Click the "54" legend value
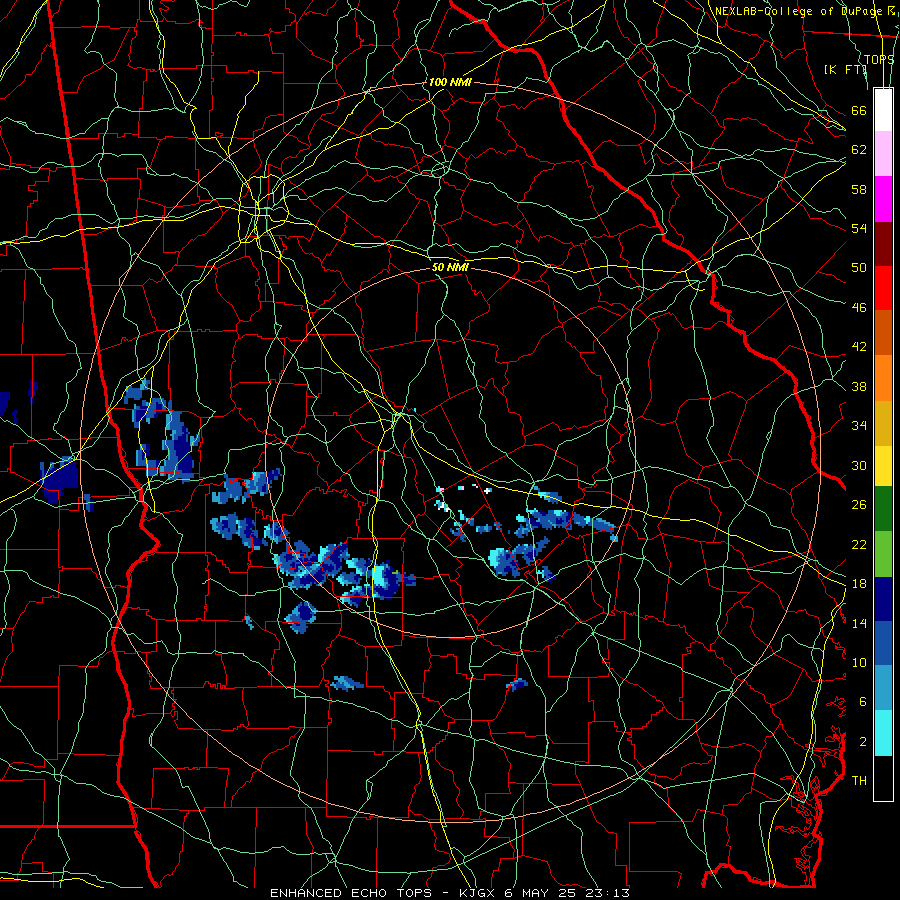Screen dimensions: 900x900 pyautogui.click(x=859, y=228)
